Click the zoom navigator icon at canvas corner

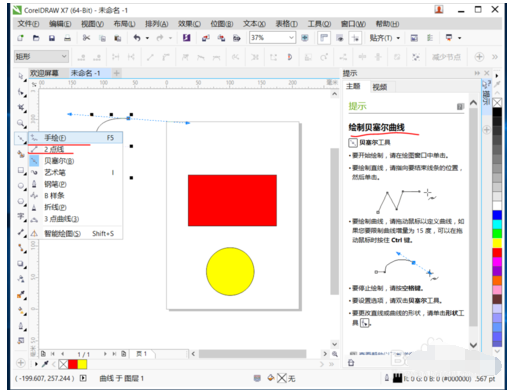pos(335,354)
